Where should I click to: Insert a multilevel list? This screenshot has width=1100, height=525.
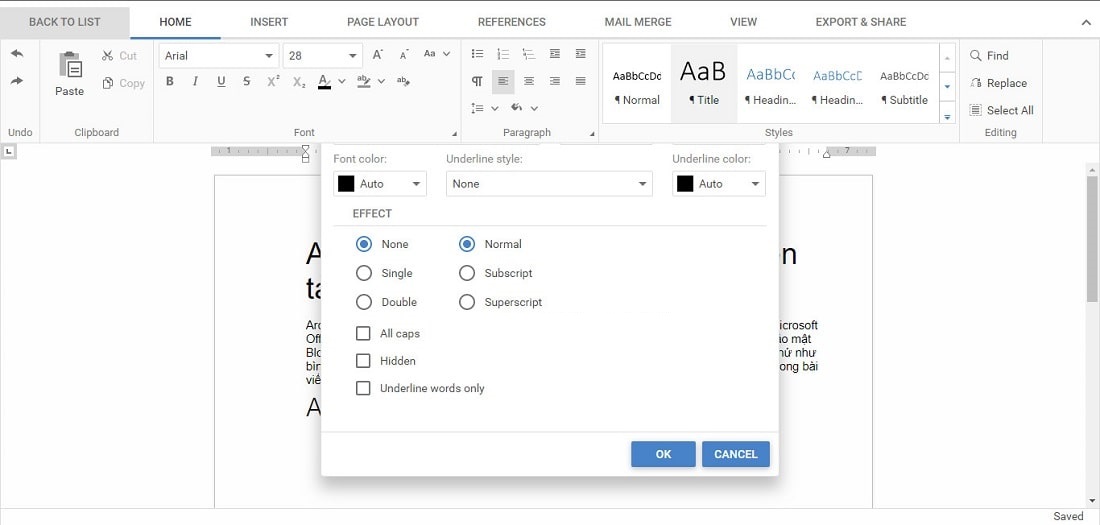(x=529, y=54)
